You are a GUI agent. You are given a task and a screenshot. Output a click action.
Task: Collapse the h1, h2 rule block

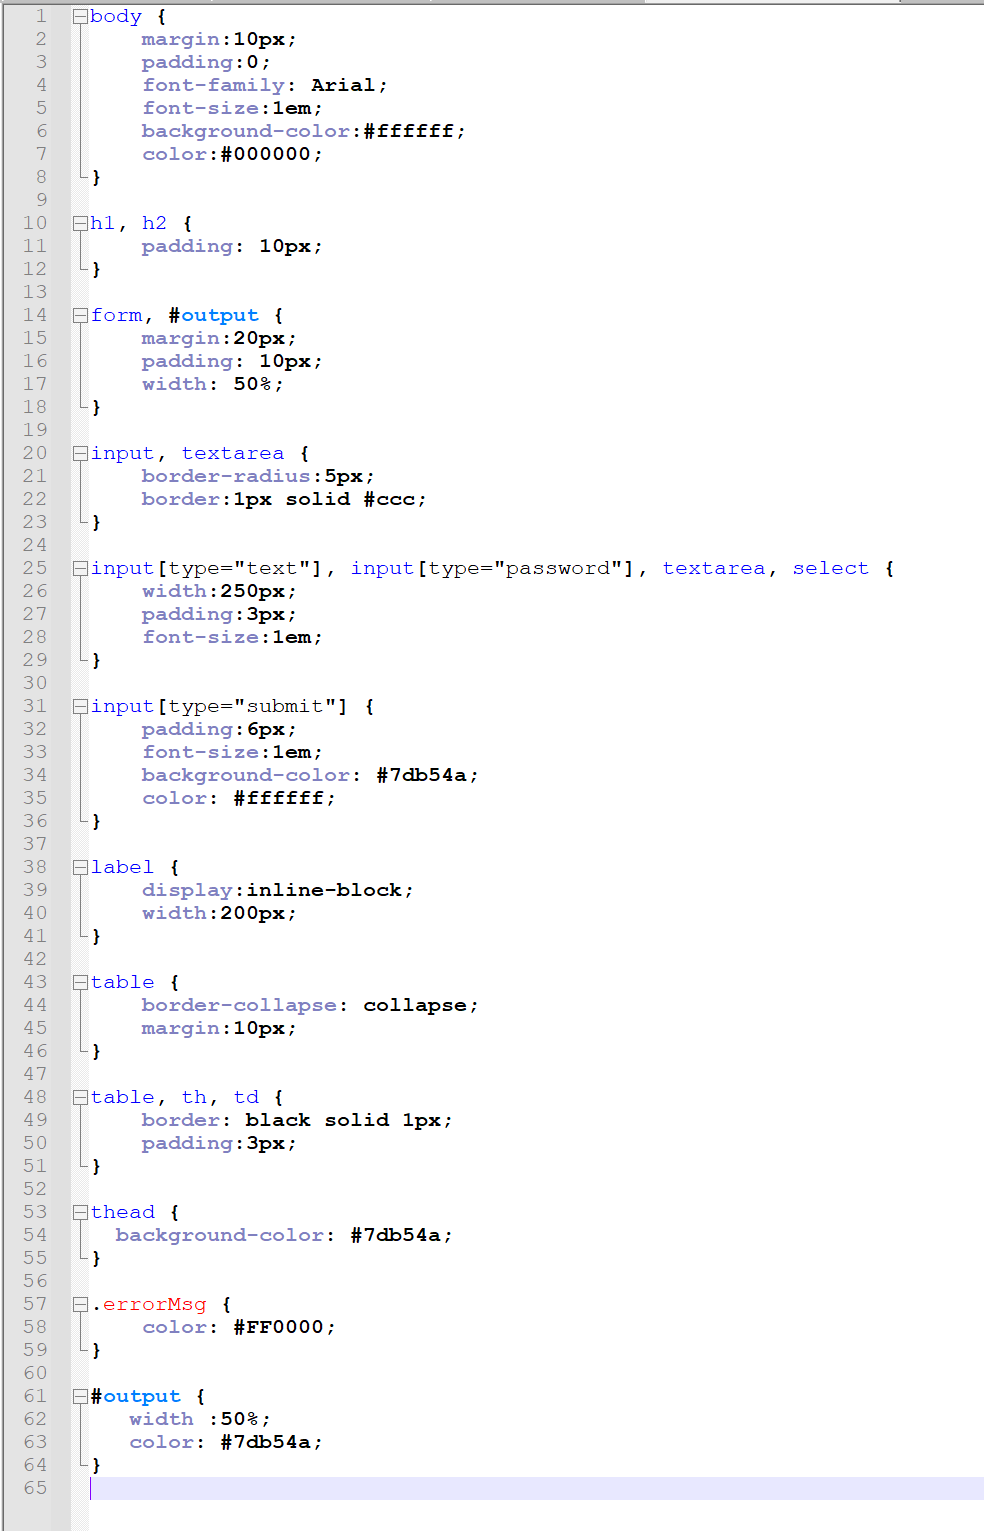click(80, 222)
